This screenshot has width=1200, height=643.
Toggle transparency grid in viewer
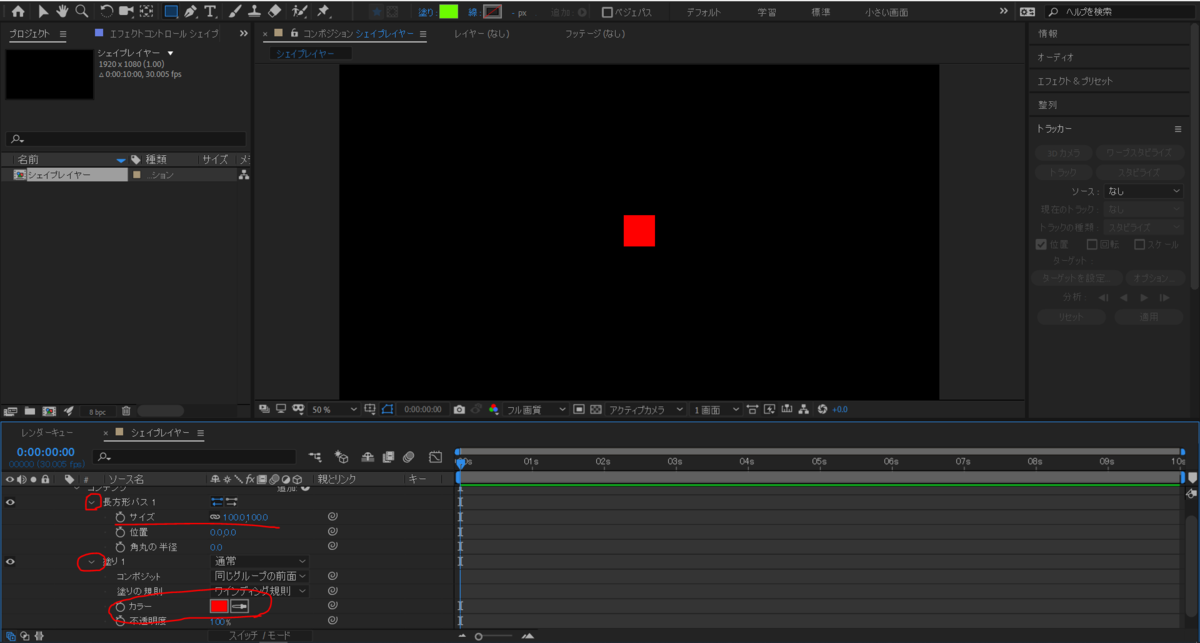[596, 409]
